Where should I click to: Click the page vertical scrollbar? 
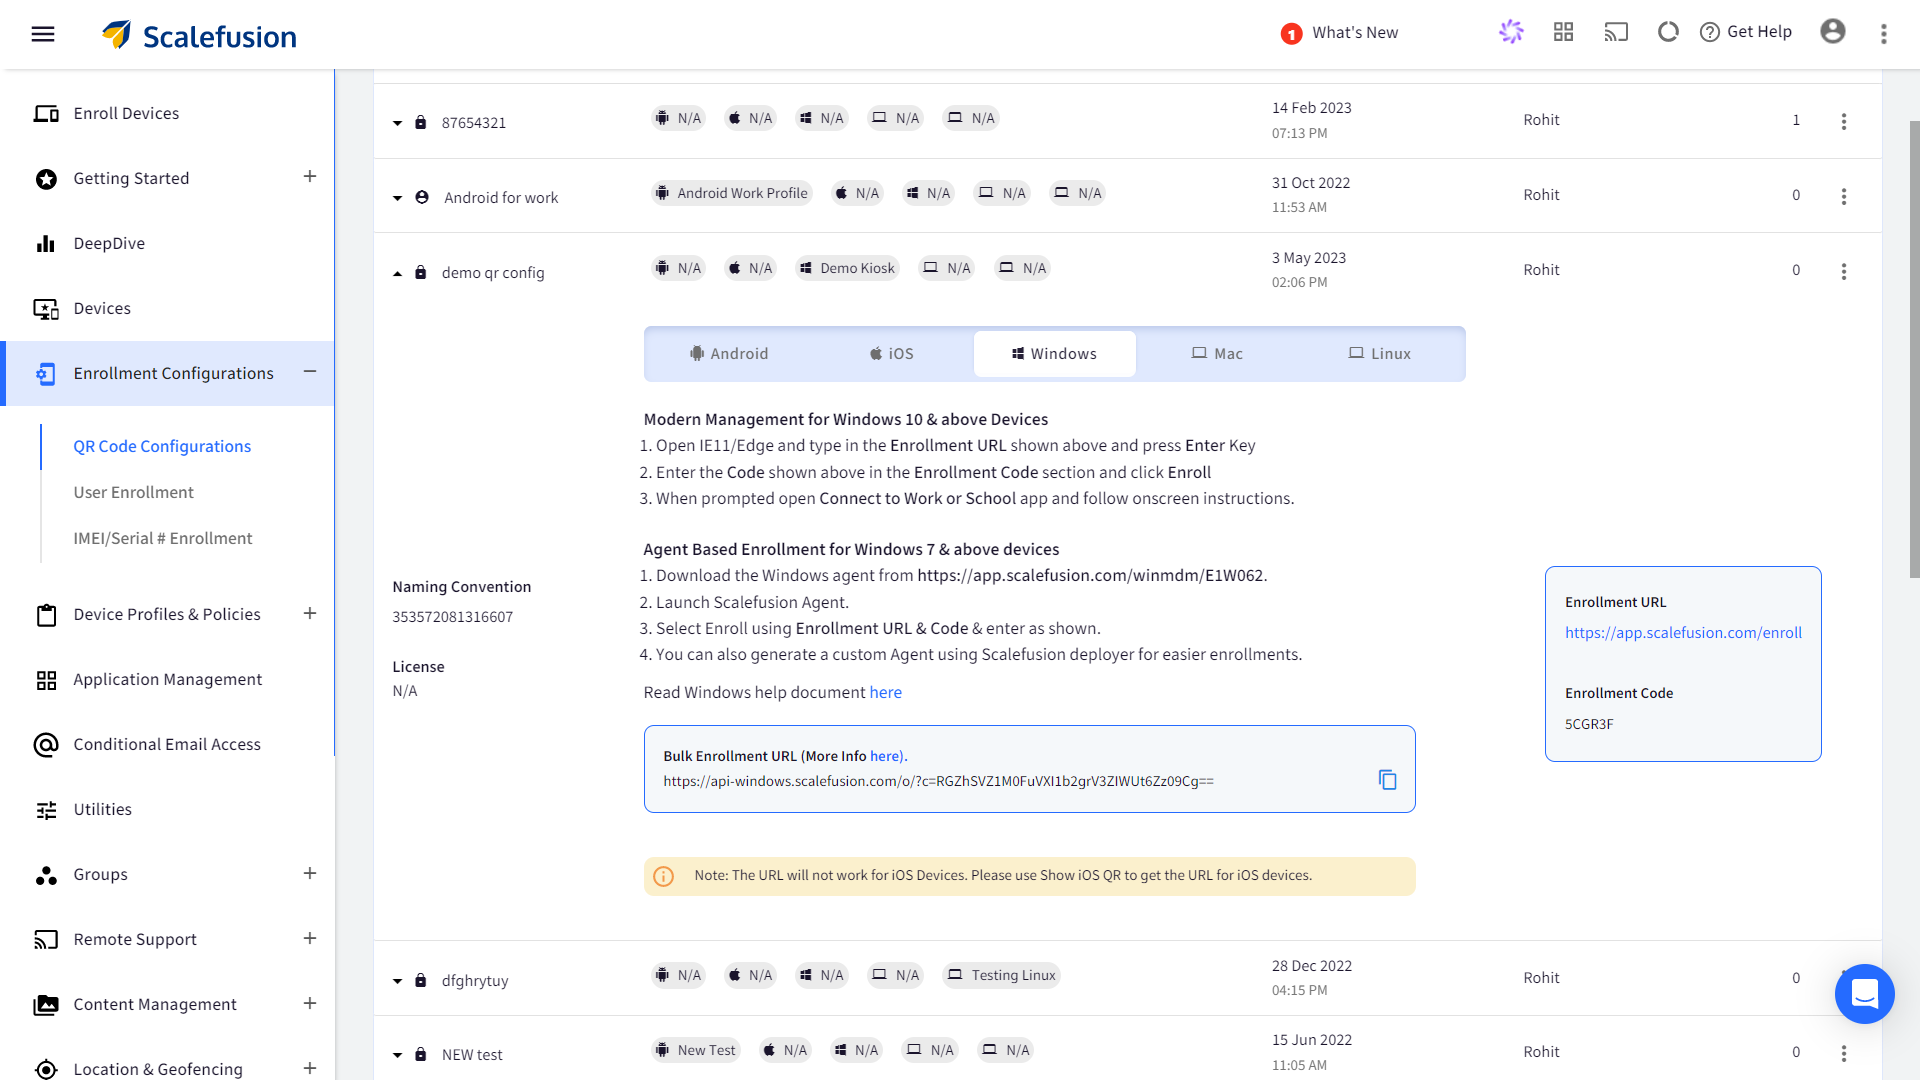[x=1914, y=350]
